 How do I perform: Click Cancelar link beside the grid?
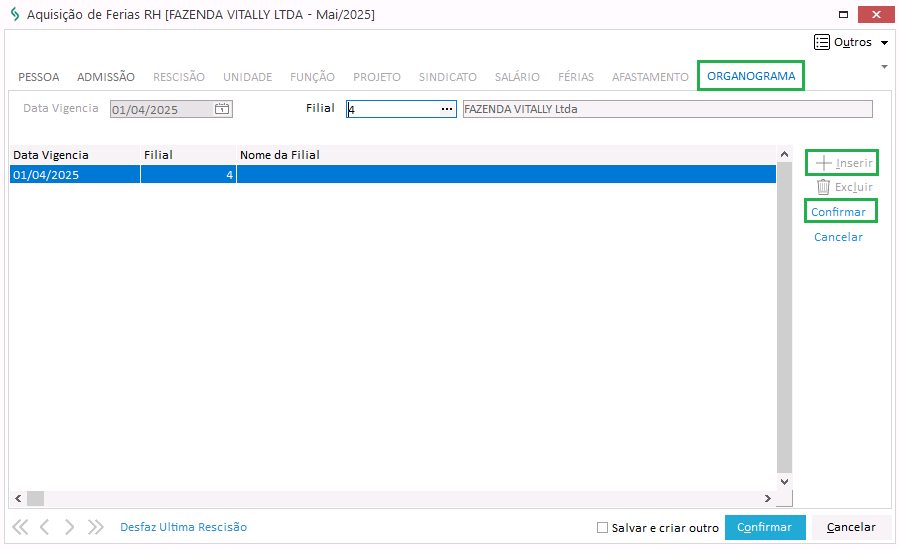838,237
